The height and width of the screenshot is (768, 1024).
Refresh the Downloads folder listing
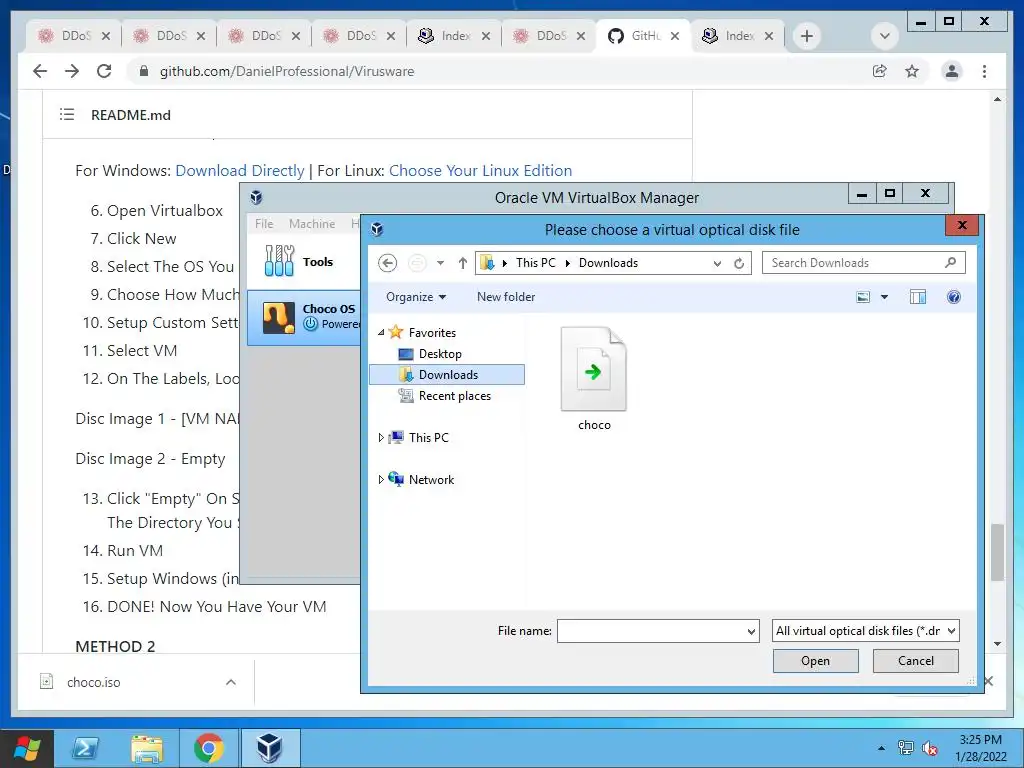739,263
